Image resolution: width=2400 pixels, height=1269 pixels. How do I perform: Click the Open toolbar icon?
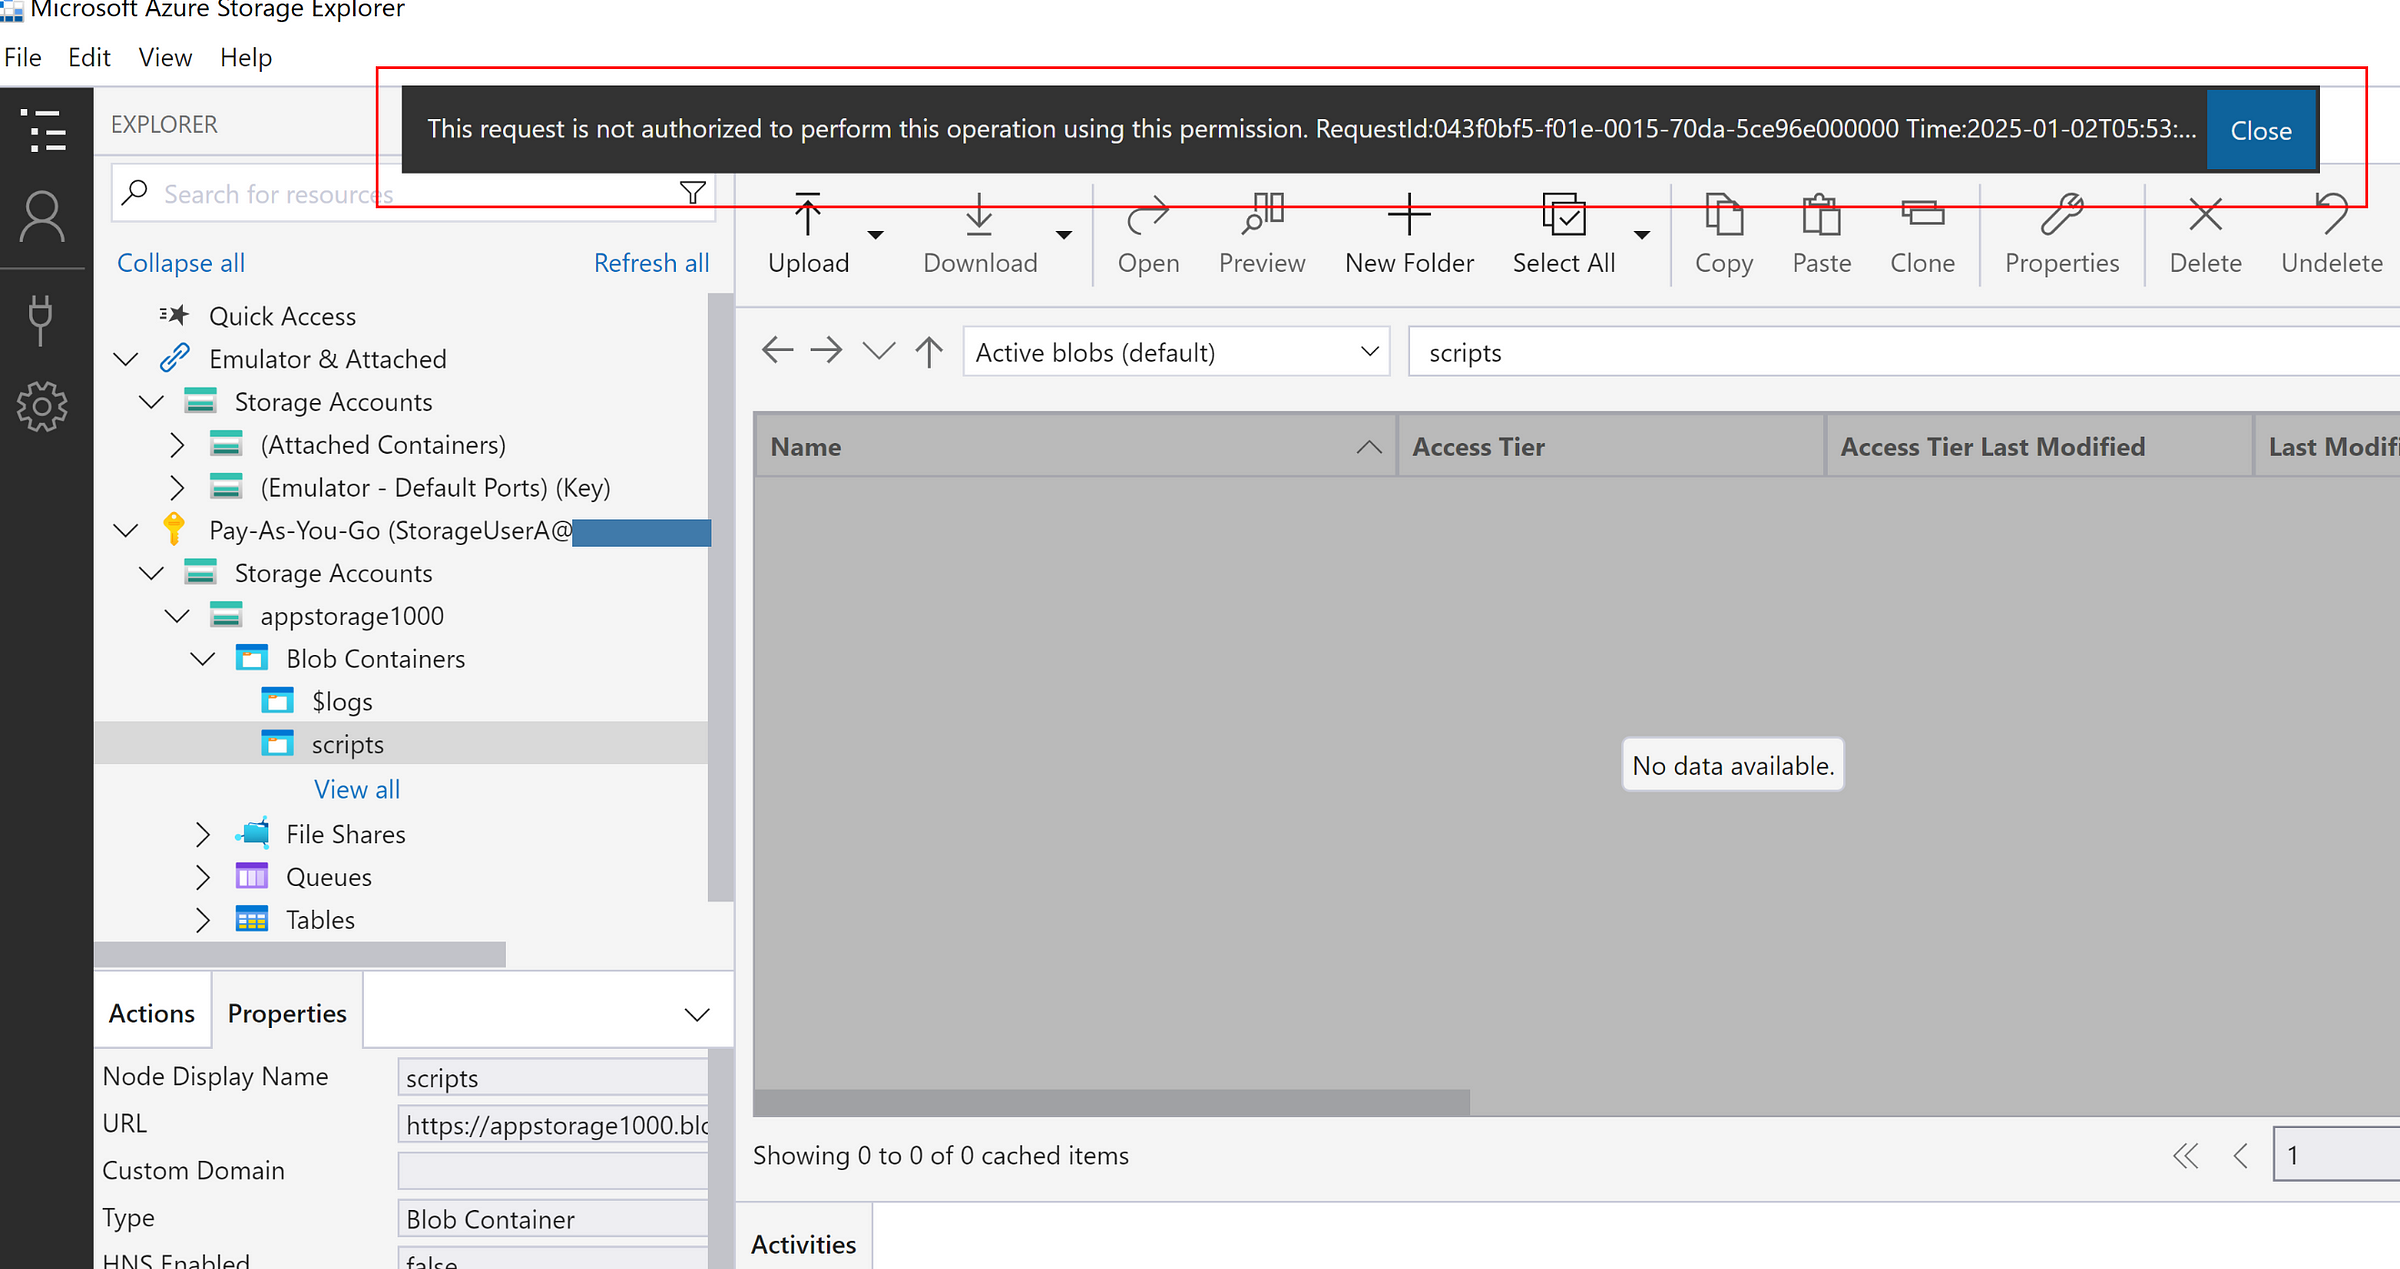pos(1148,215)
